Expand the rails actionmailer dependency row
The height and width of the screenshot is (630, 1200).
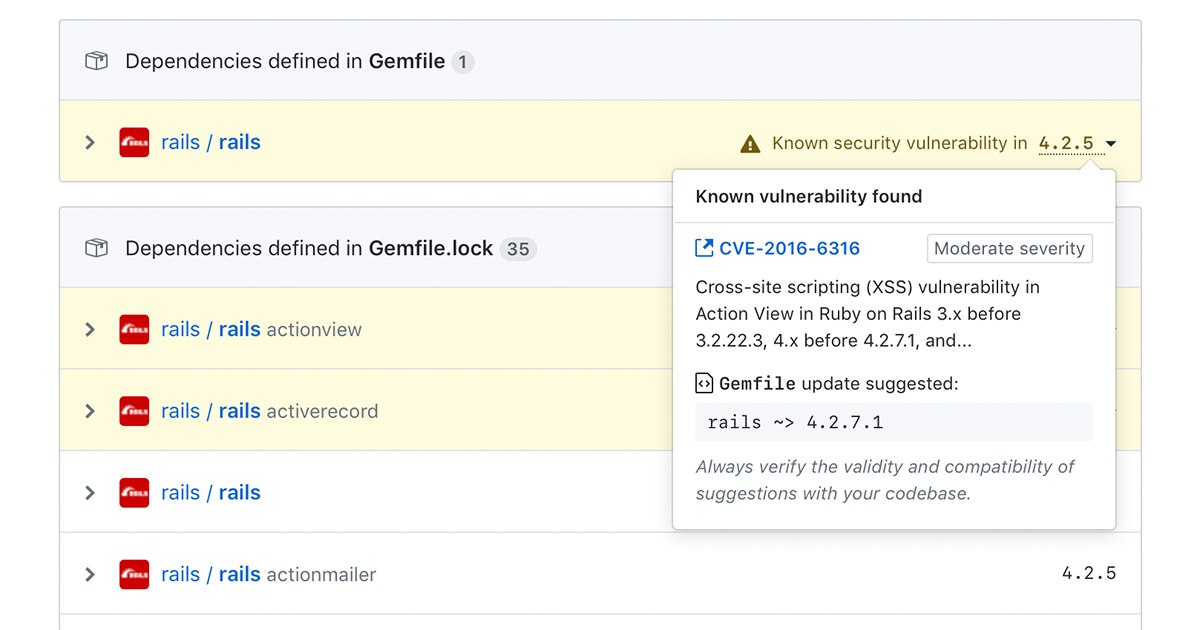(x=90, y=574)
